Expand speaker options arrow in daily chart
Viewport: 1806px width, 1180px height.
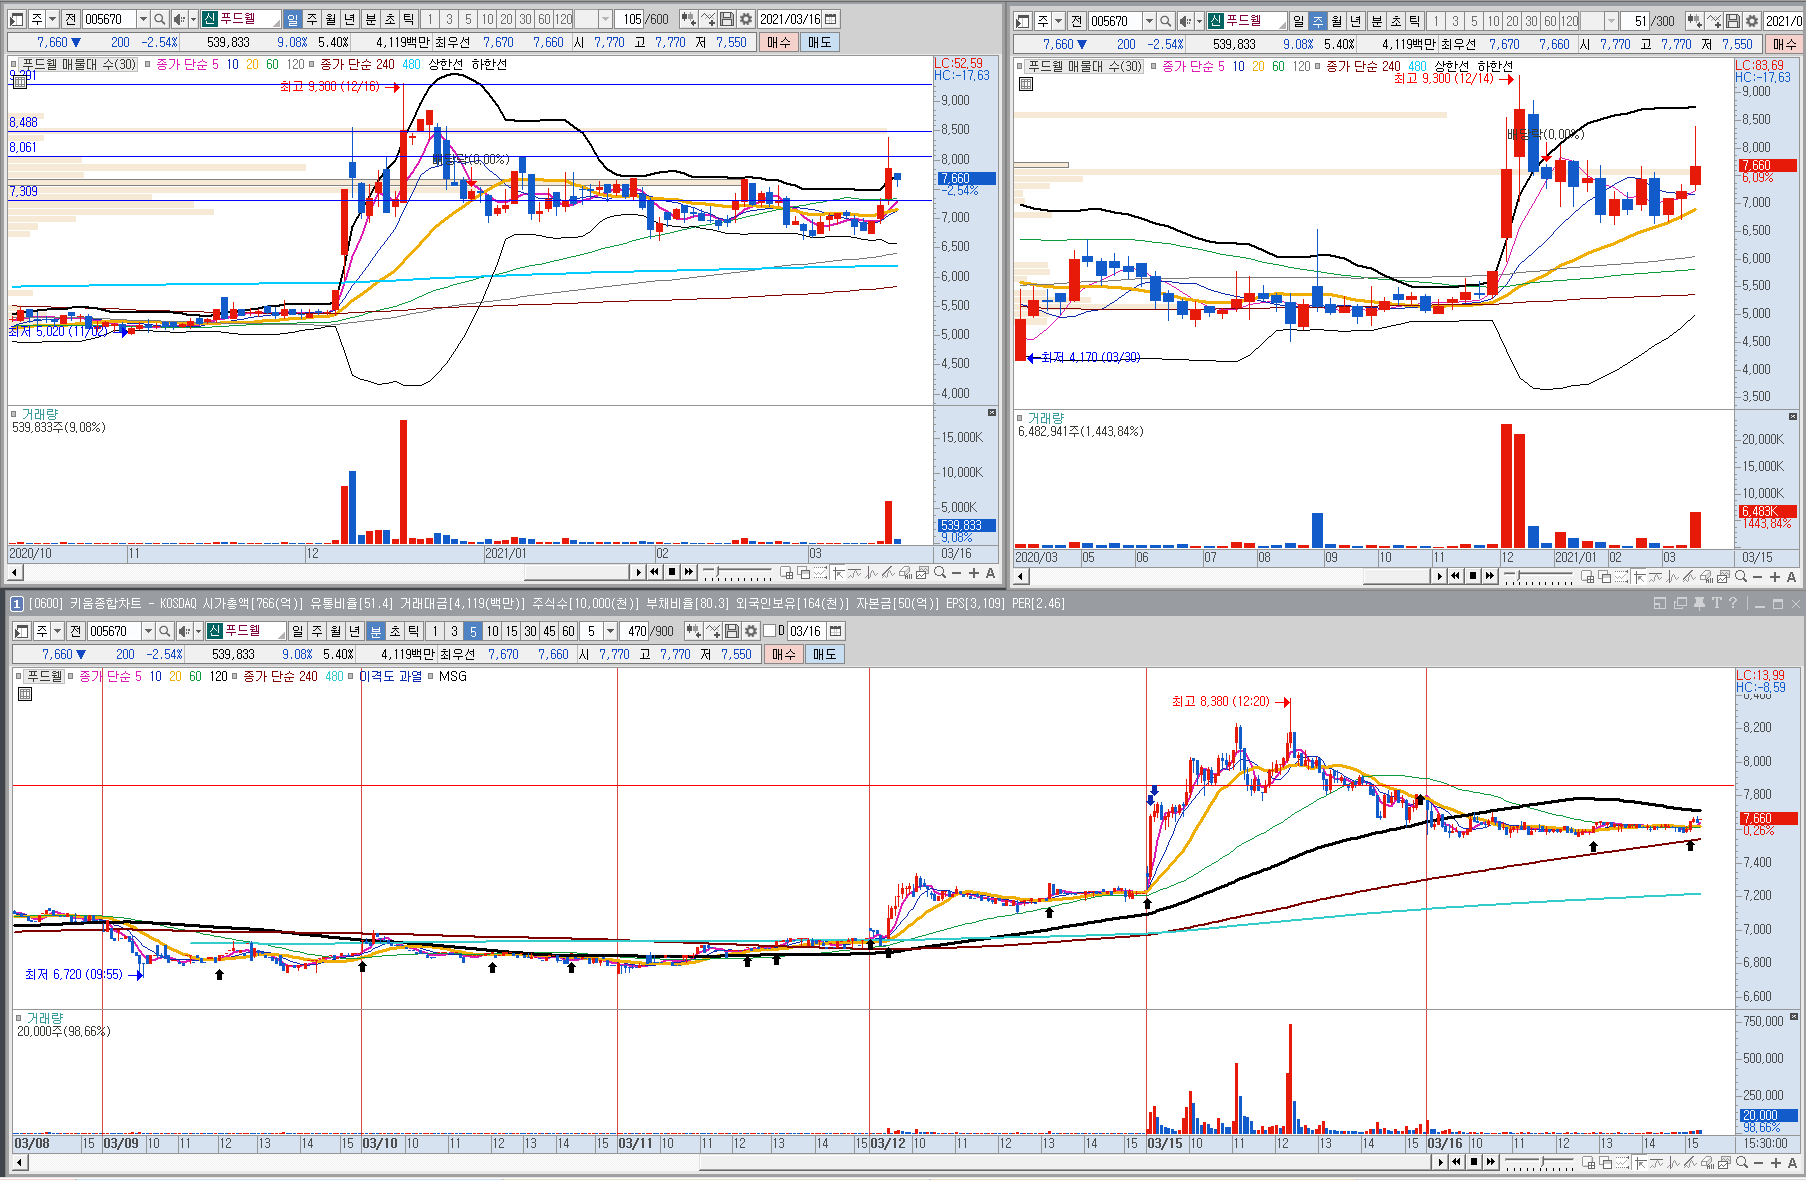(x=193, y=19)
